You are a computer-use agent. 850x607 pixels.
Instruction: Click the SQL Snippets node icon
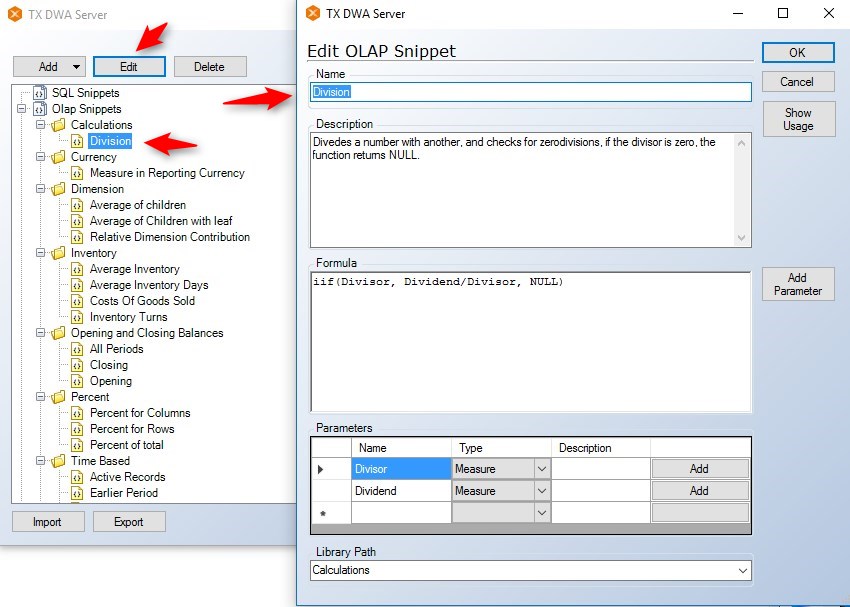click(40, 93)
